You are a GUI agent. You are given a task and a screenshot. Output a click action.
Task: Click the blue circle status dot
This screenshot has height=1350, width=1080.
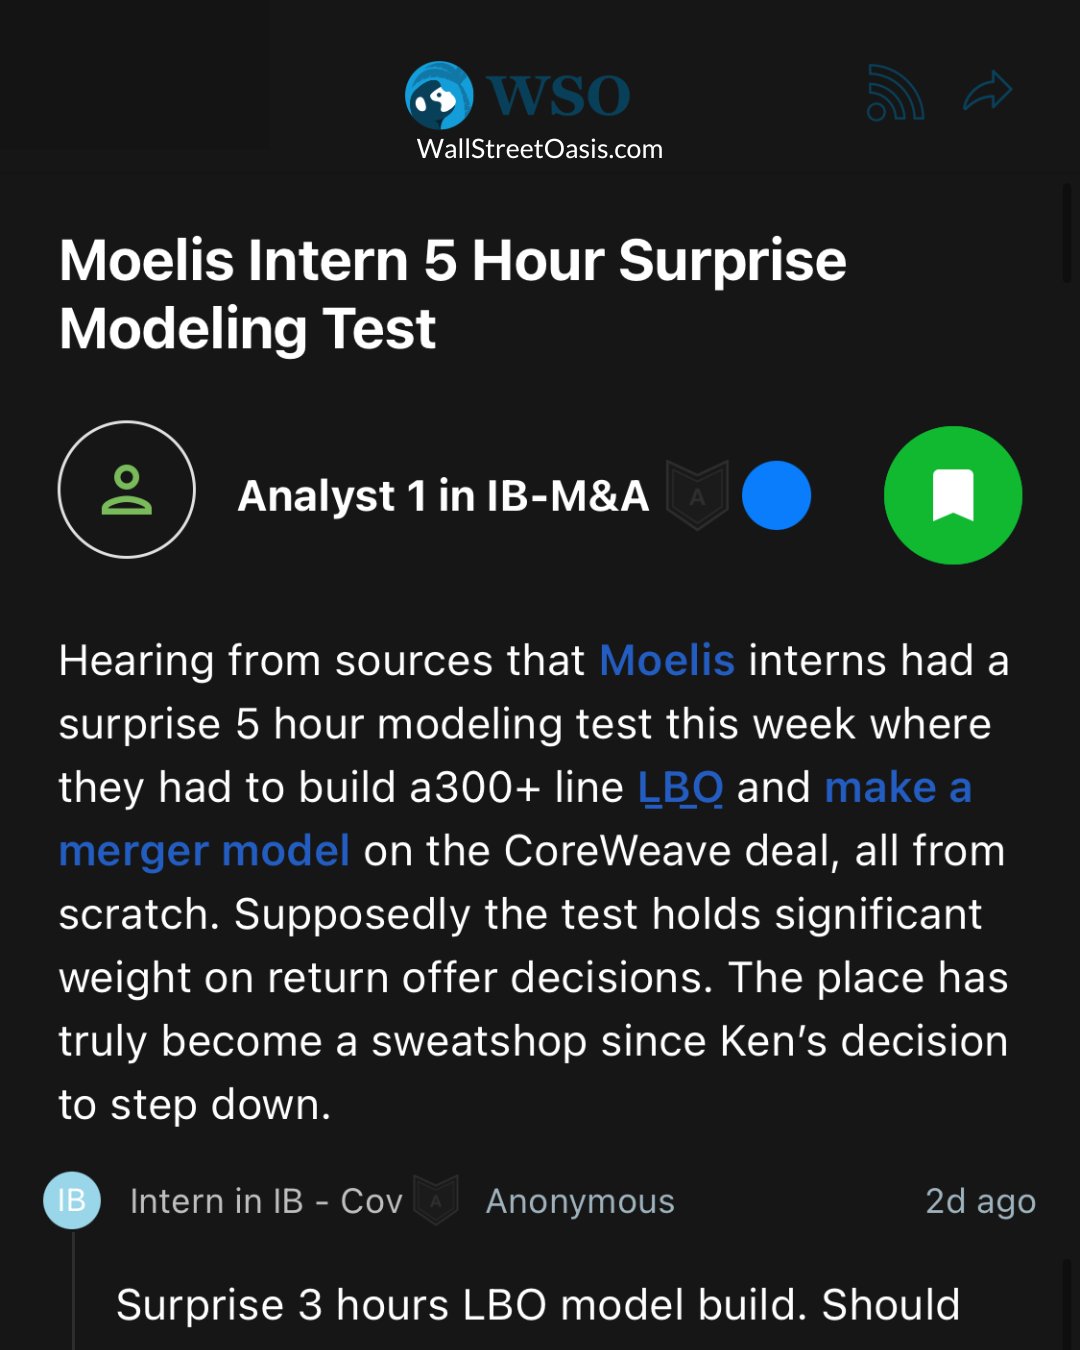click(x=776, y=495)
